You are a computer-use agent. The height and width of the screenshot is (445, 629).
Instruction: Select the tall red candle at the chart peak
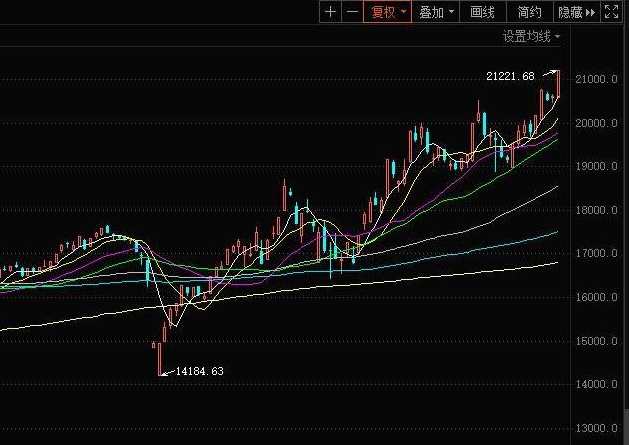[558, 84]
